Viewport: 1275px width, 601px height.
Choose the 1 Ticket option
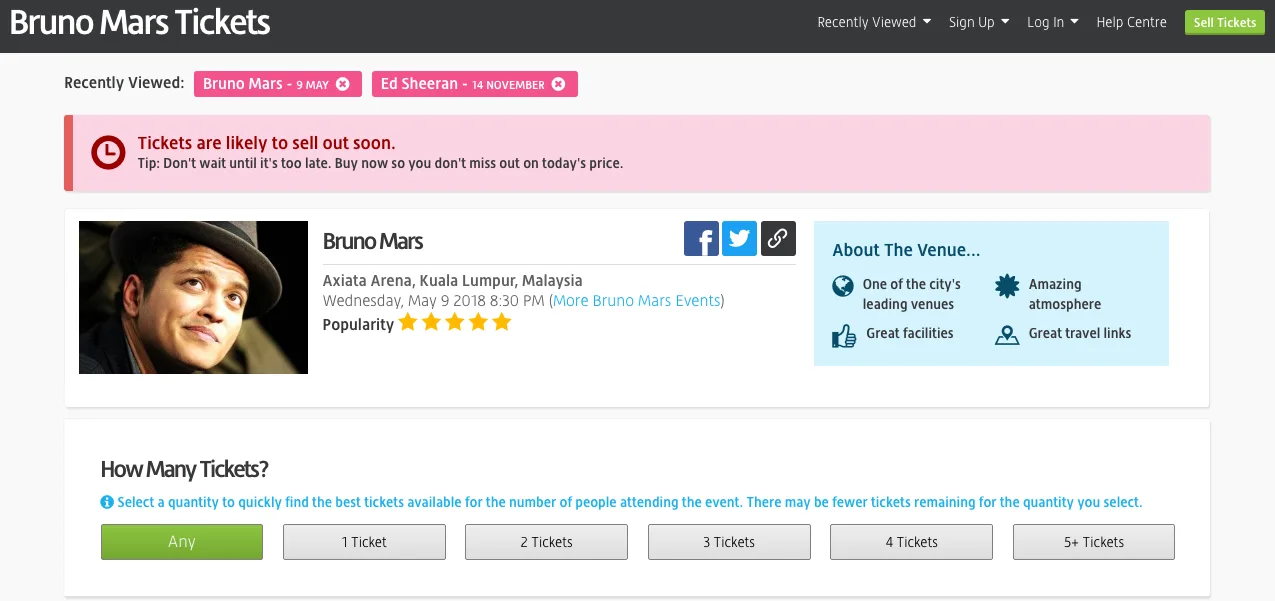pos(364,542)
